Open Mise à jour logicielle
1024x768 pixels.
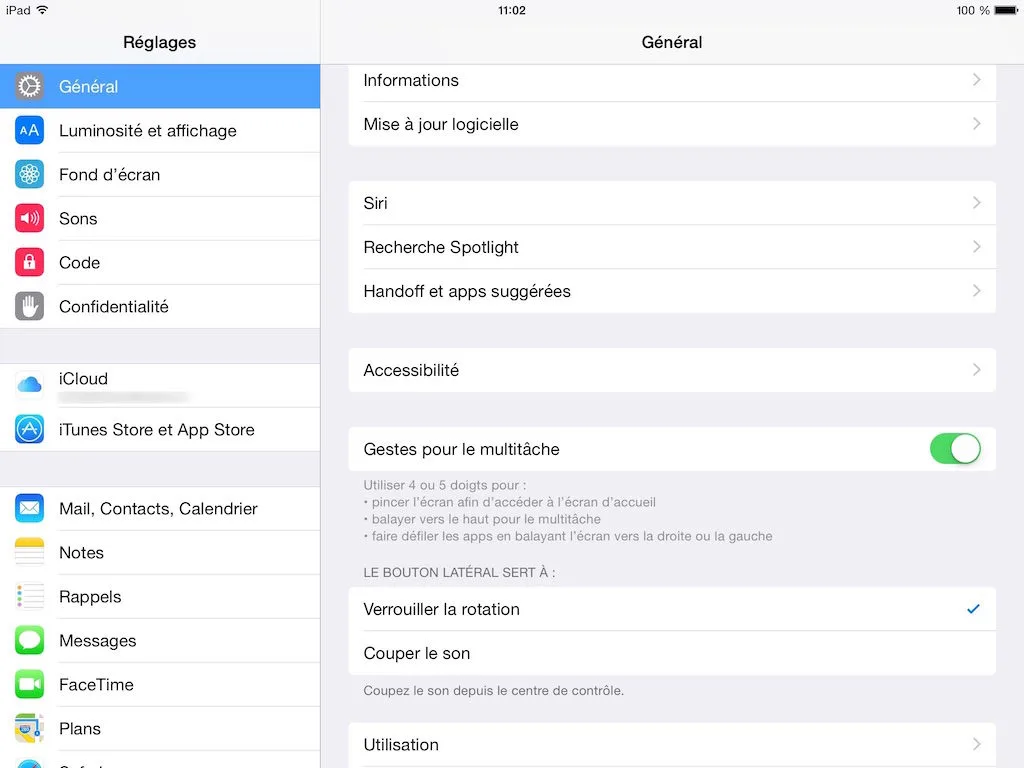pos(672,124)
